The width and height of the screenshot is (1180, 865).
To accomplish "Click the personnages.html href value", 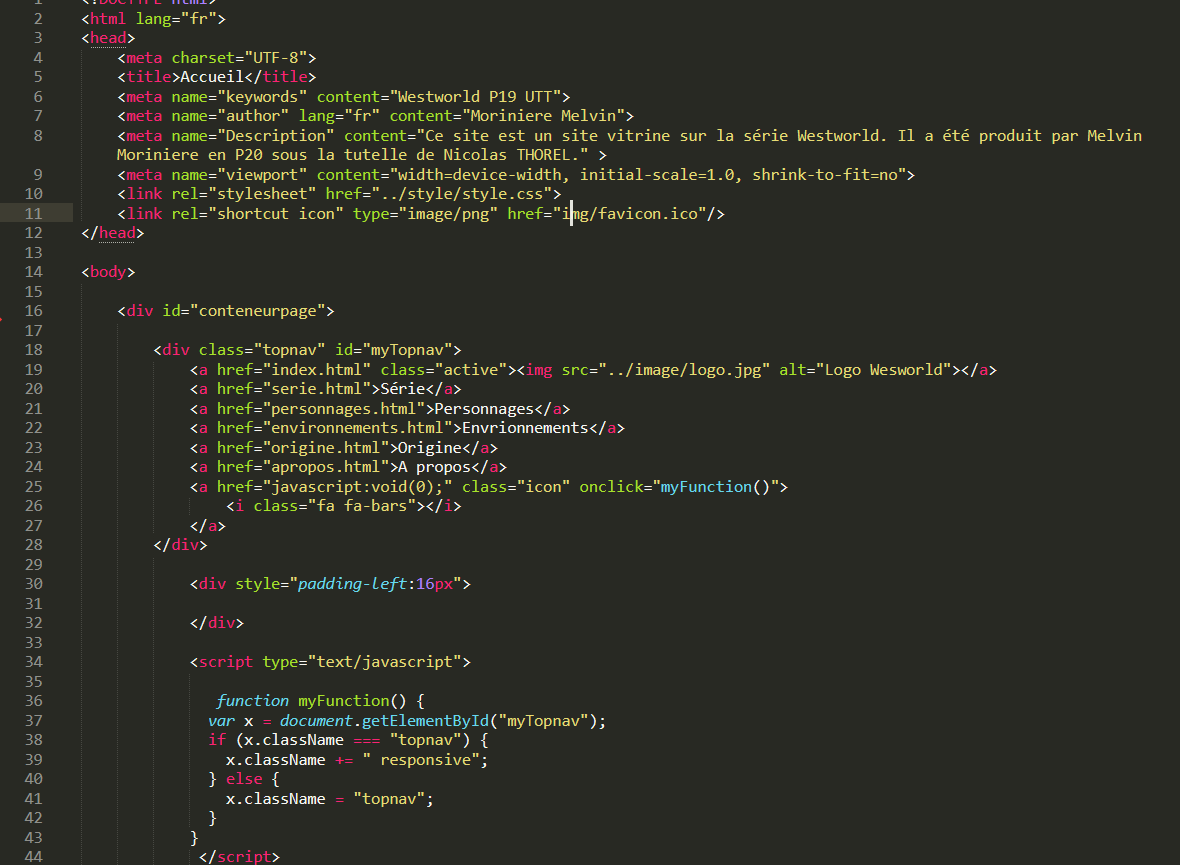I will click(x=344, y=408).
